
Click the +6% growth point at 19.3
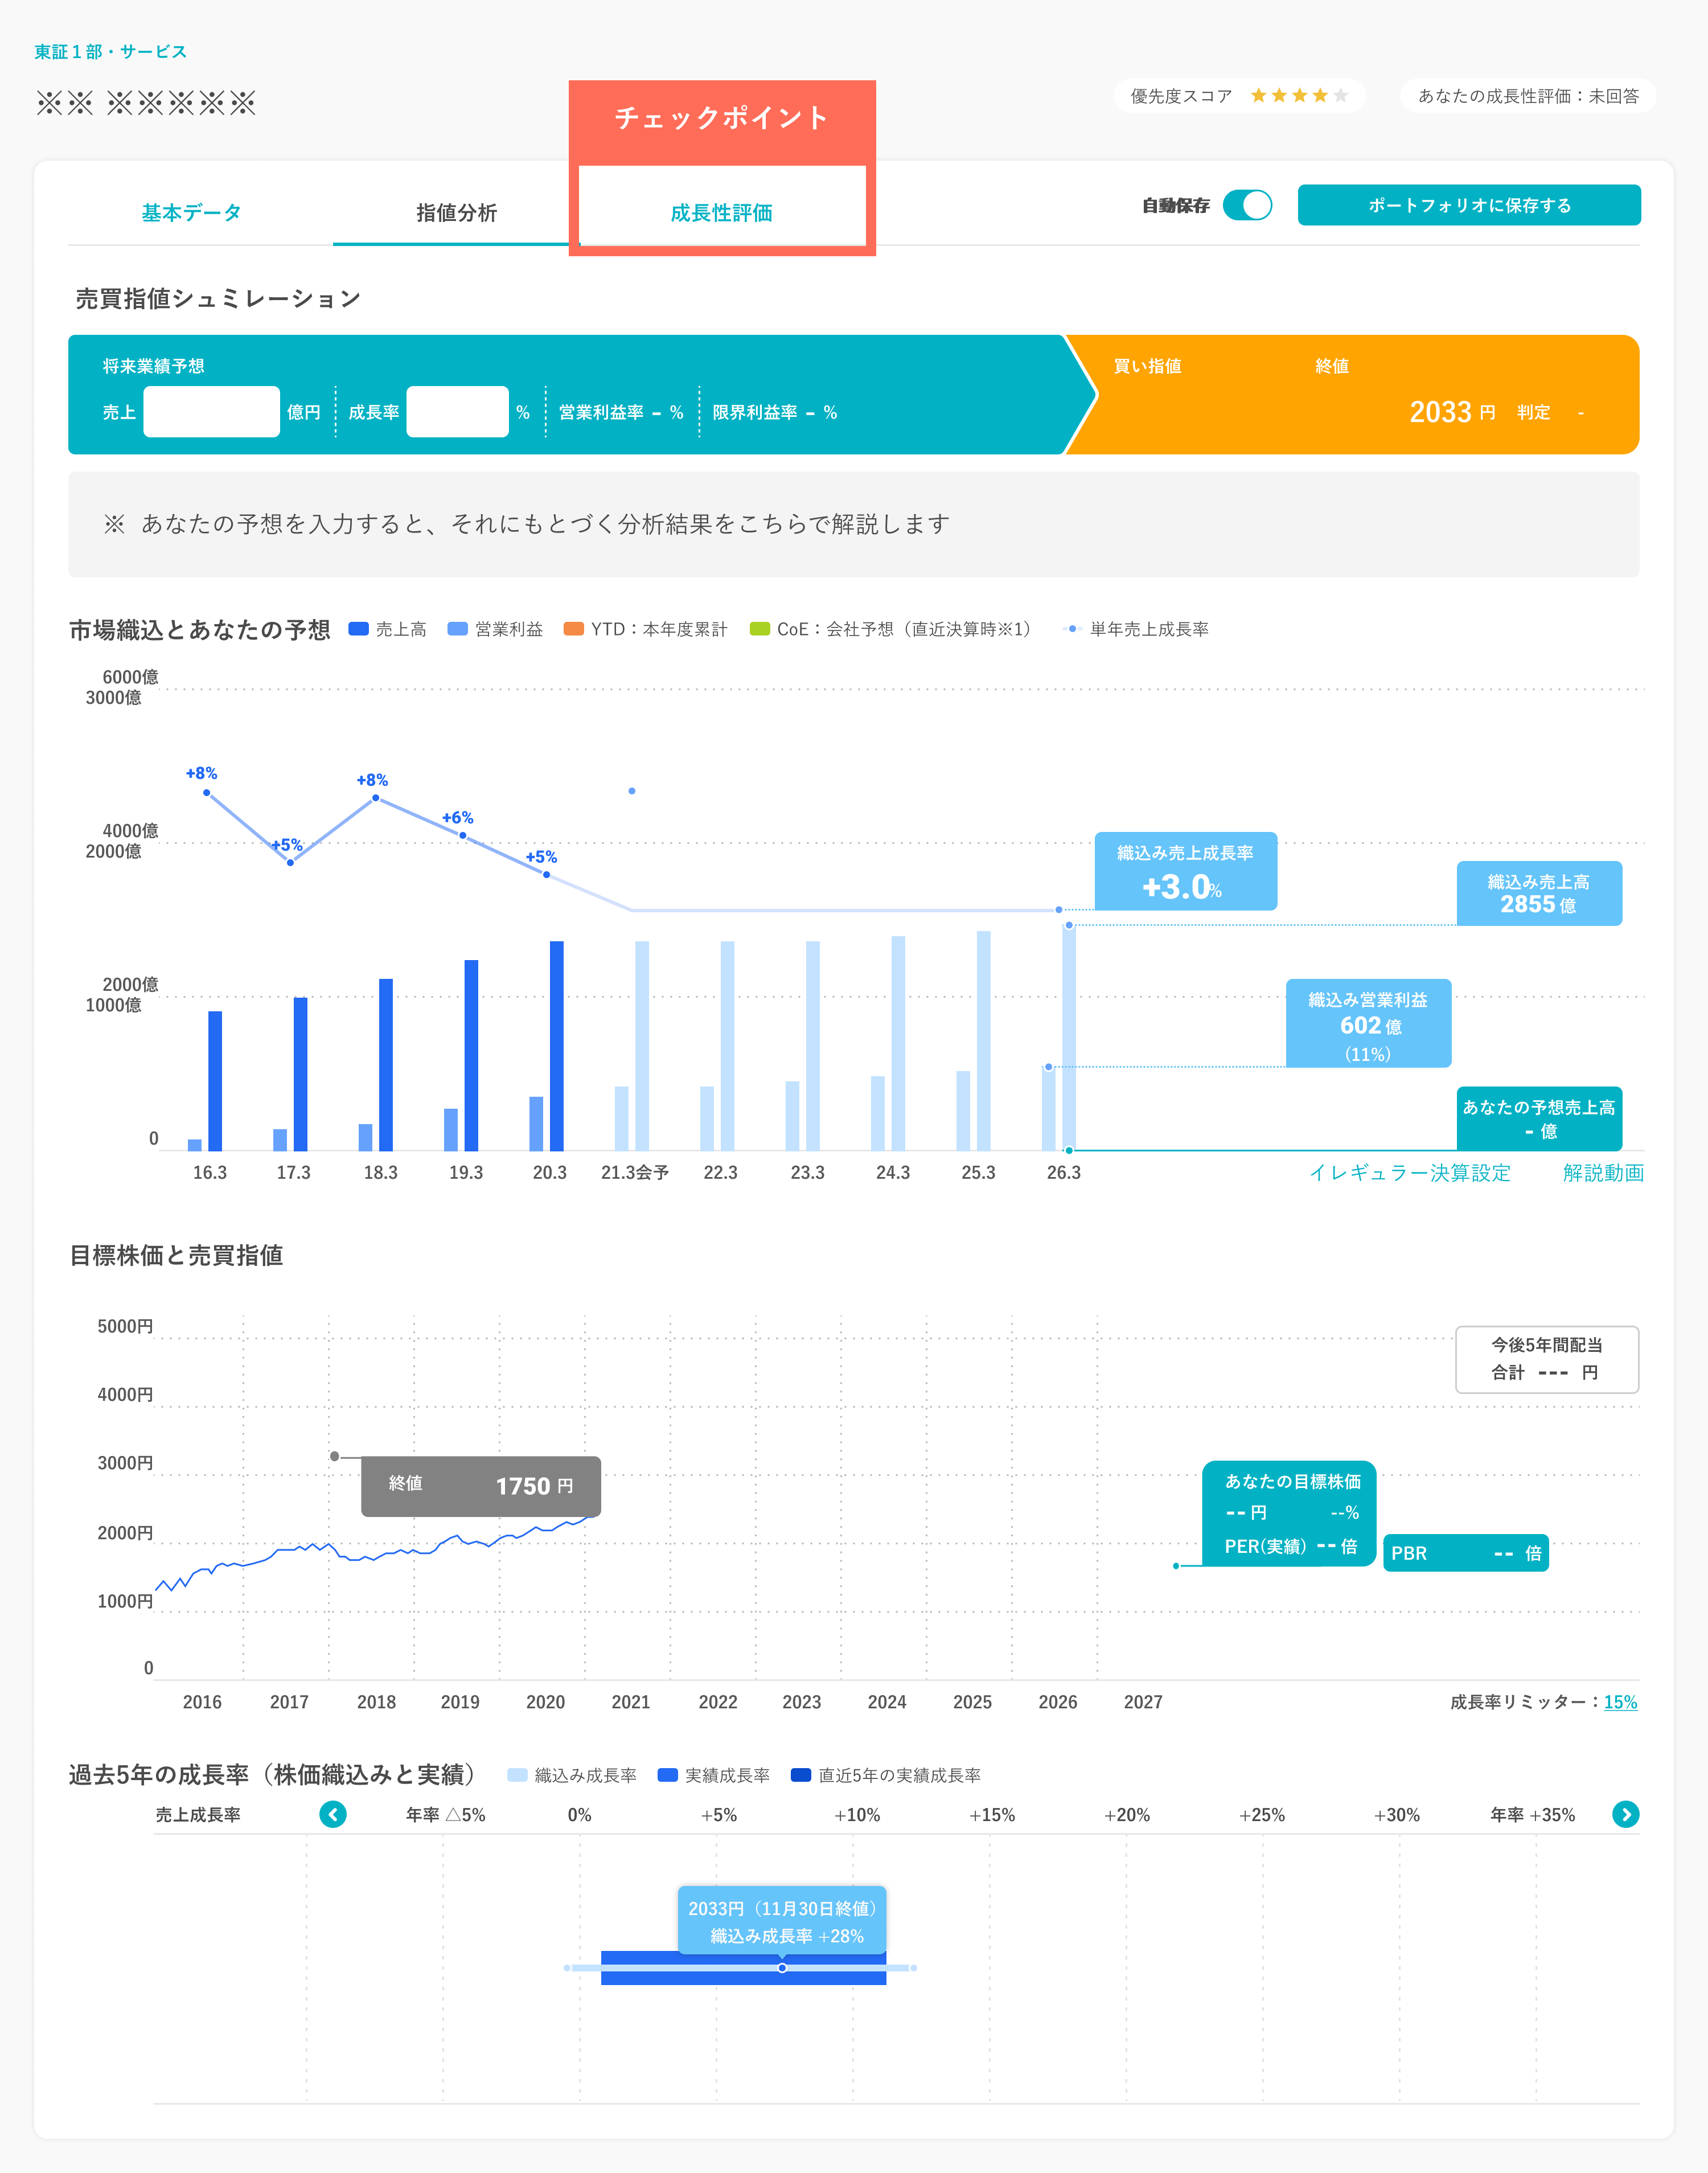click(462, 835)
